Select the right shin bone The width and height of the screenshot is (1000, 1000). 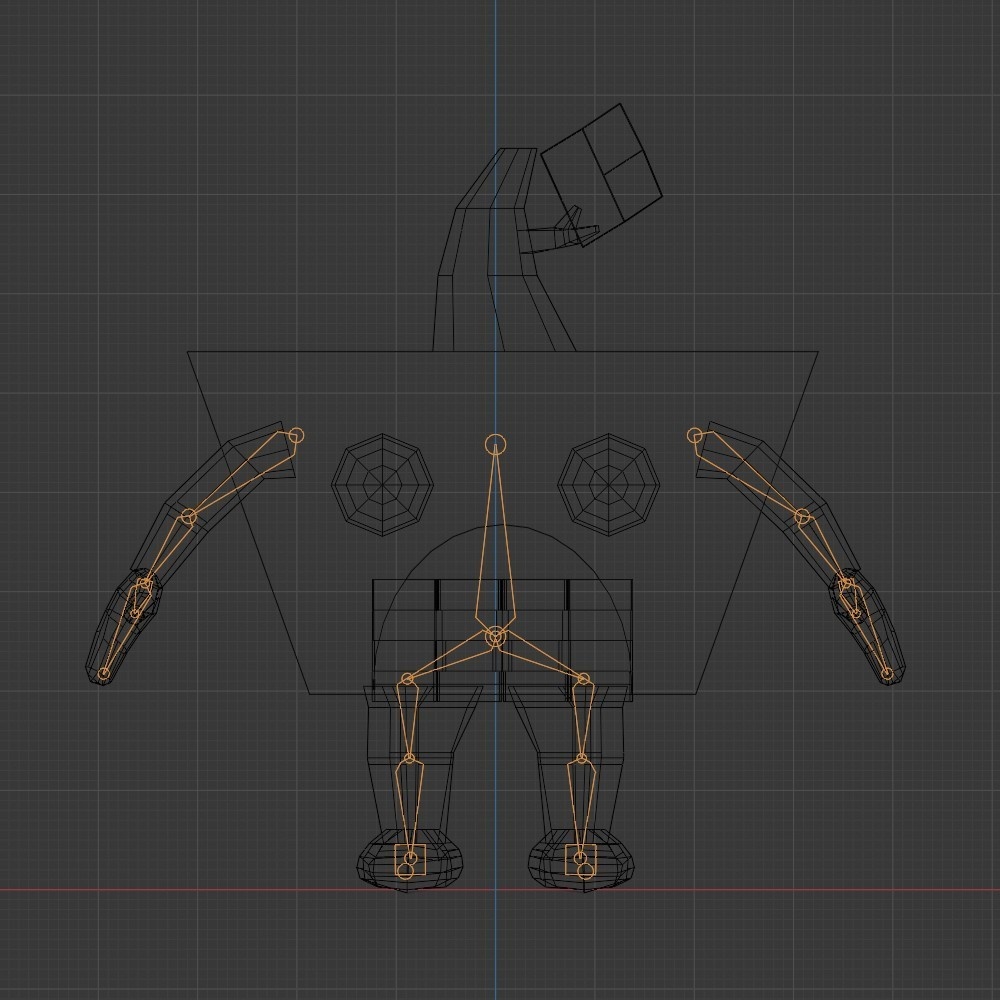581,809
